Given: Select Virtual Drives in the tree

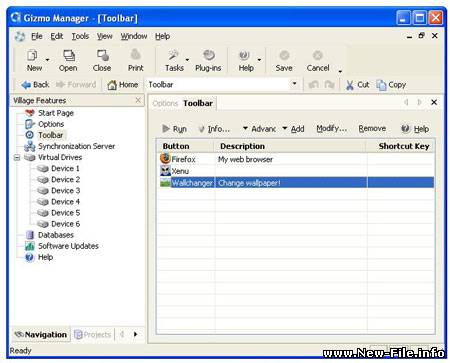Looking at the screenshot, I should [60, 157].
